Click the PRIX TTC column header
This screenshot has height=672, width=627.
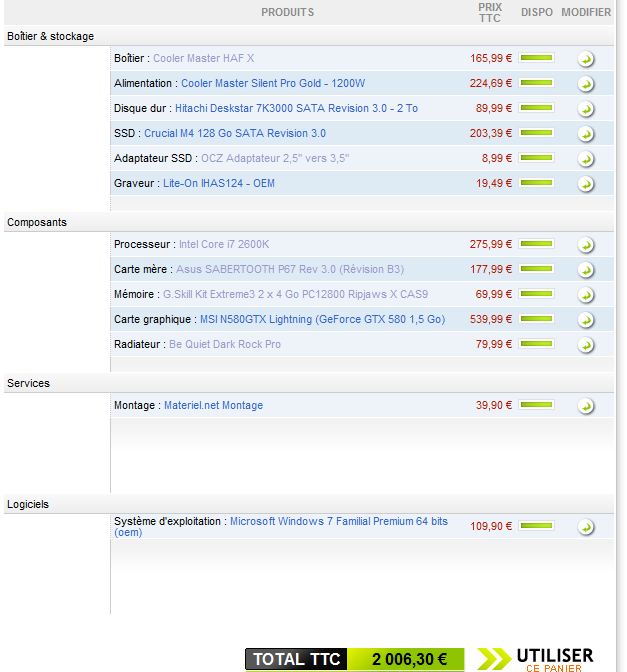[x=490, y=12]
